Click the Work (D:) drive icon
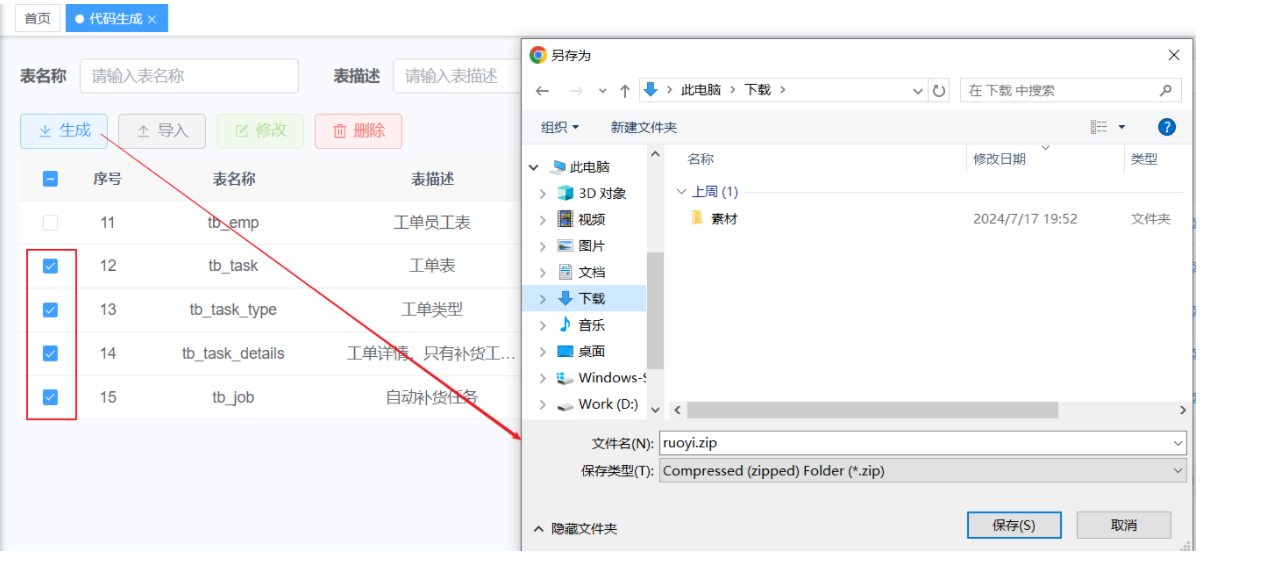This screenshot has width=1262, height=561. [x=566, y=404]
